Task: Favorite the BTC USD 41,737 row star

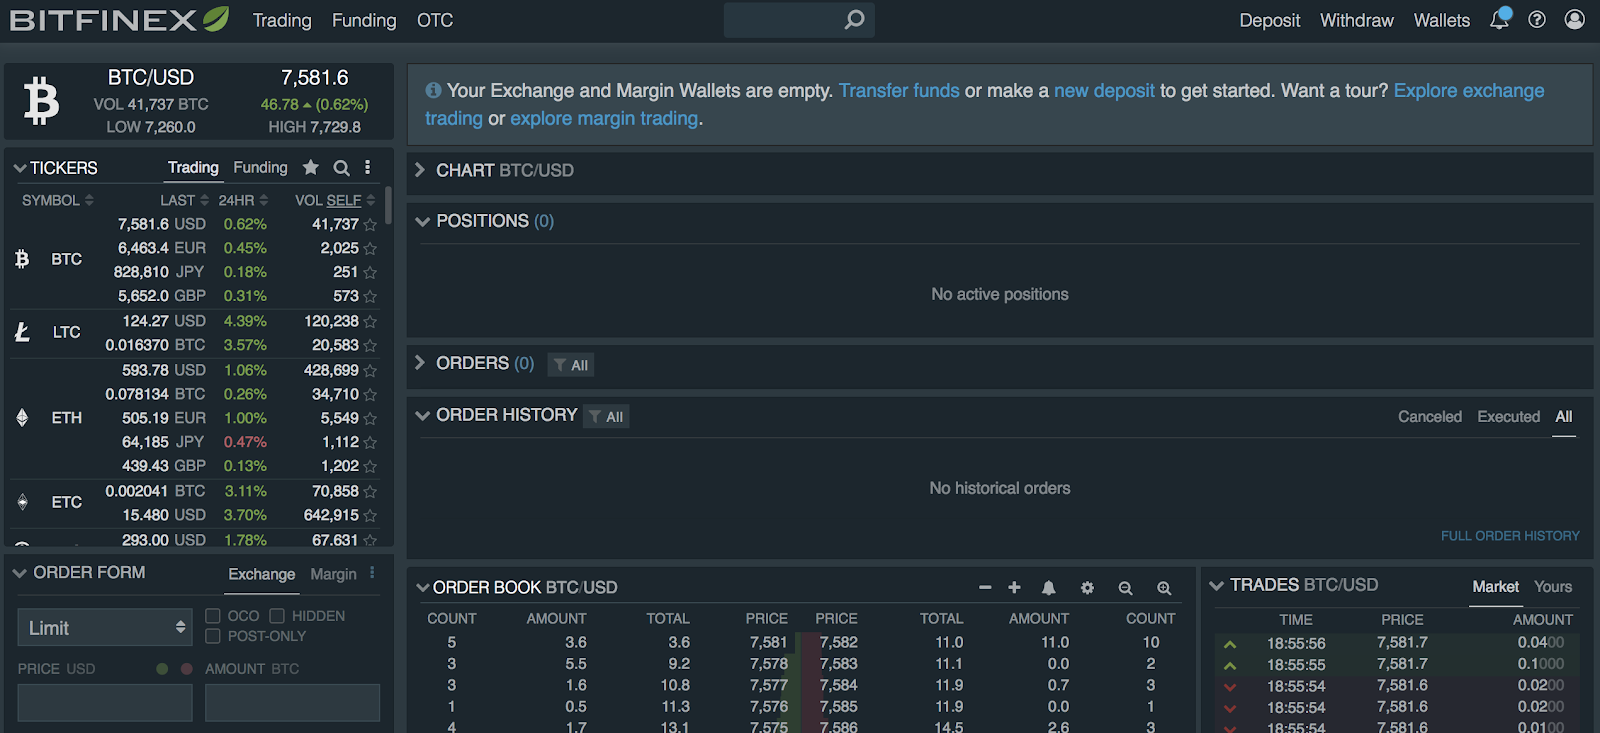Action: [x=370, y=225]
